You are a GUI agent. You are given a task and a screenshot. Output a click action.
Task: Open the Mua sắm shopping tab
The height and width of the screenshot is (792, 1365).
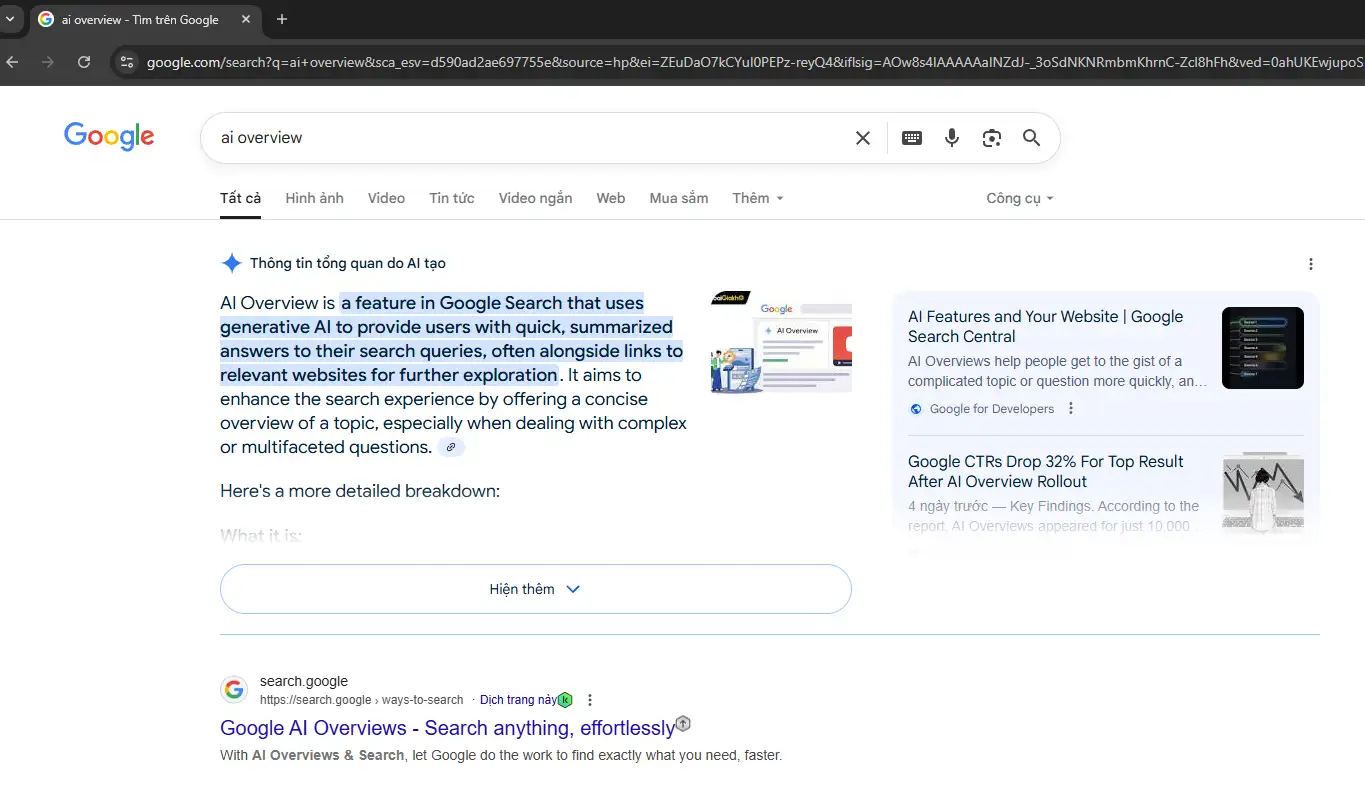point(679,198)
